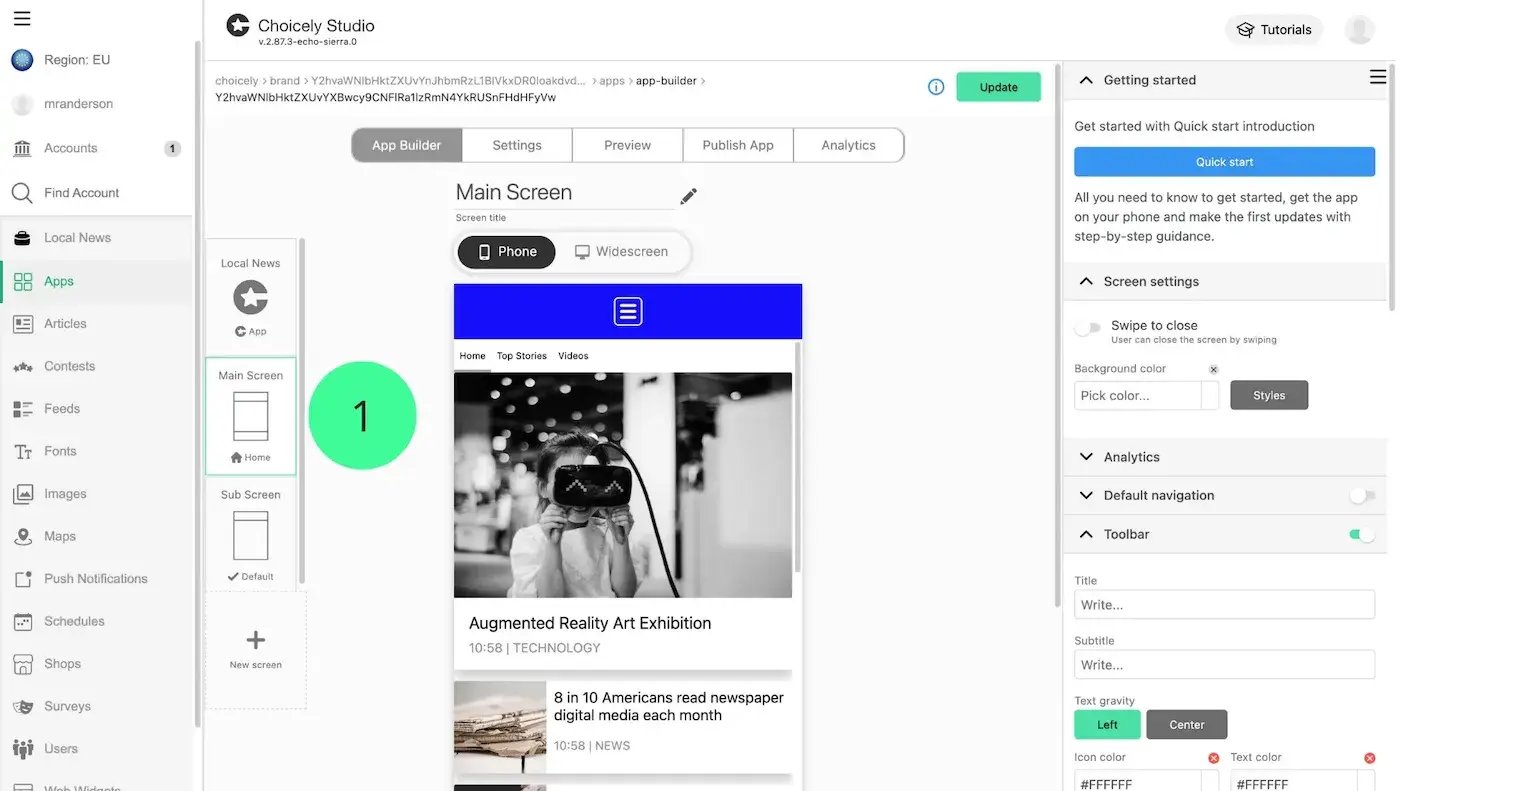Screen dimensions: 1536x791
Task: Open Accounts via its bank icon
Action: pyautogui.click(x=22, y=148)
